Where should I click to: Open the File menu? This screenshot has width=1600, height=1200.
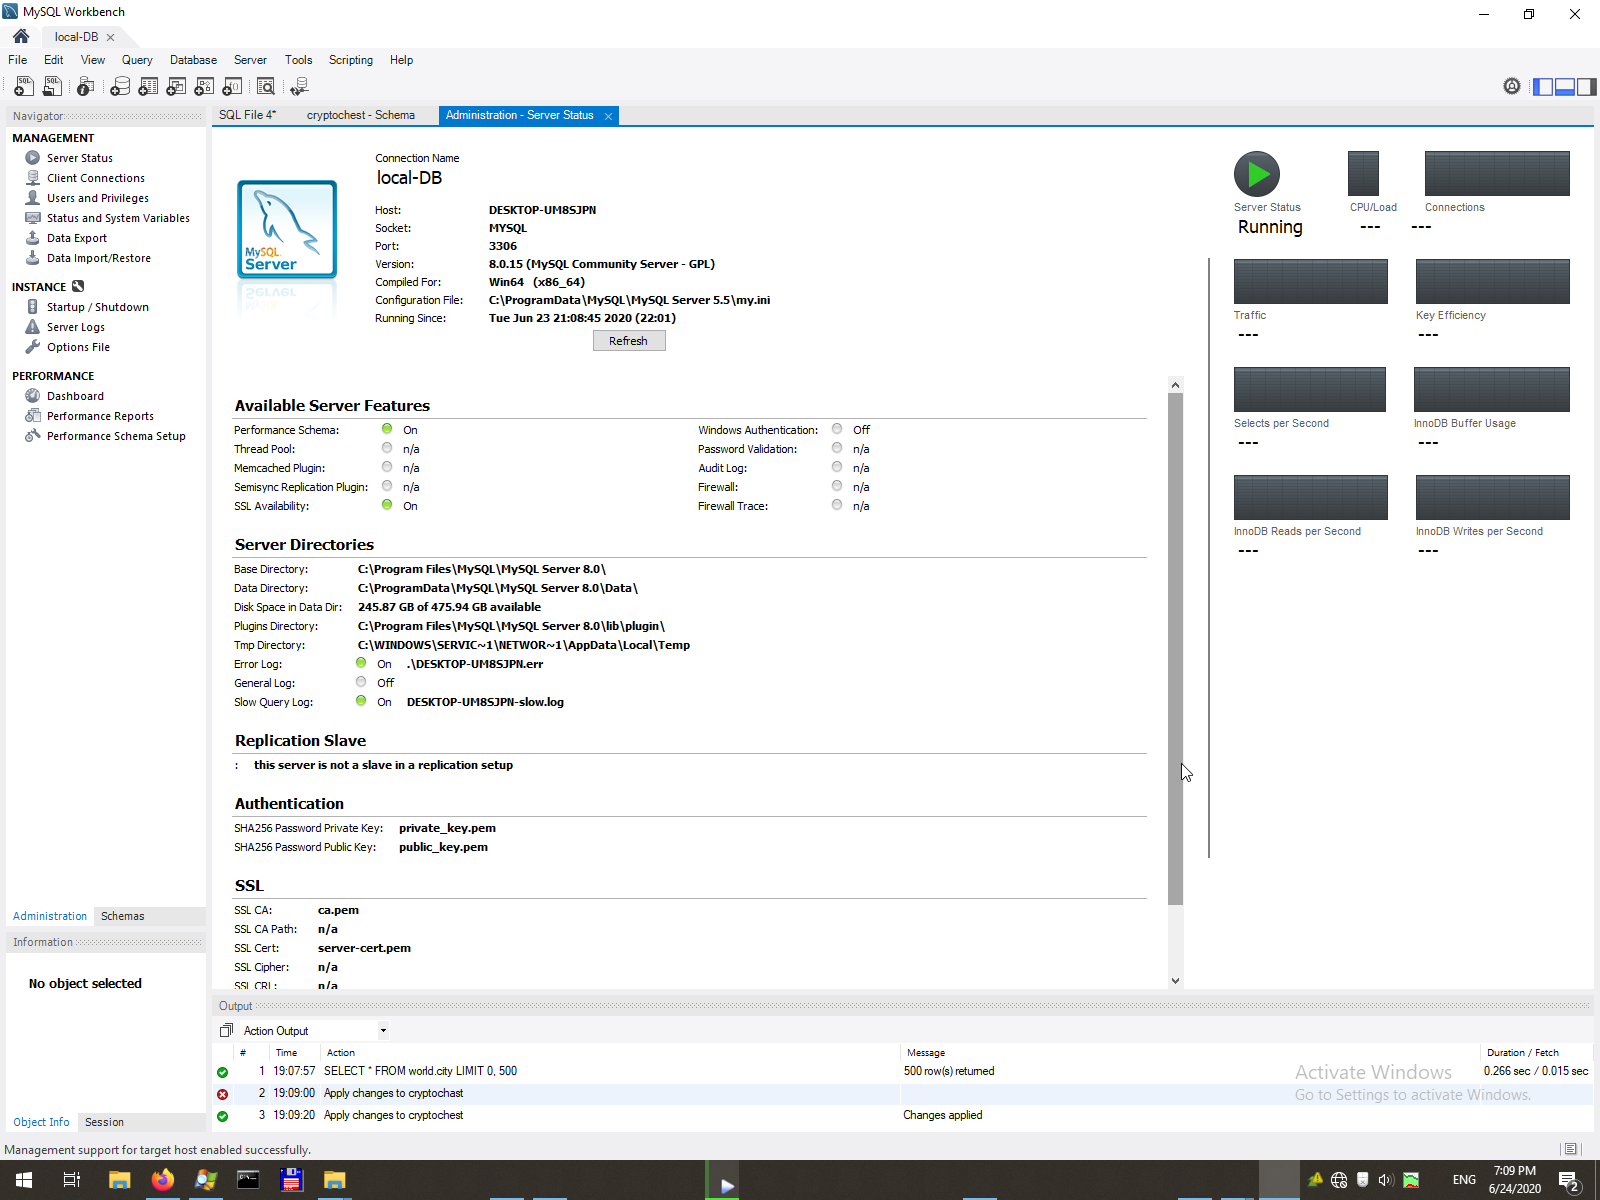tap(18, 60)
